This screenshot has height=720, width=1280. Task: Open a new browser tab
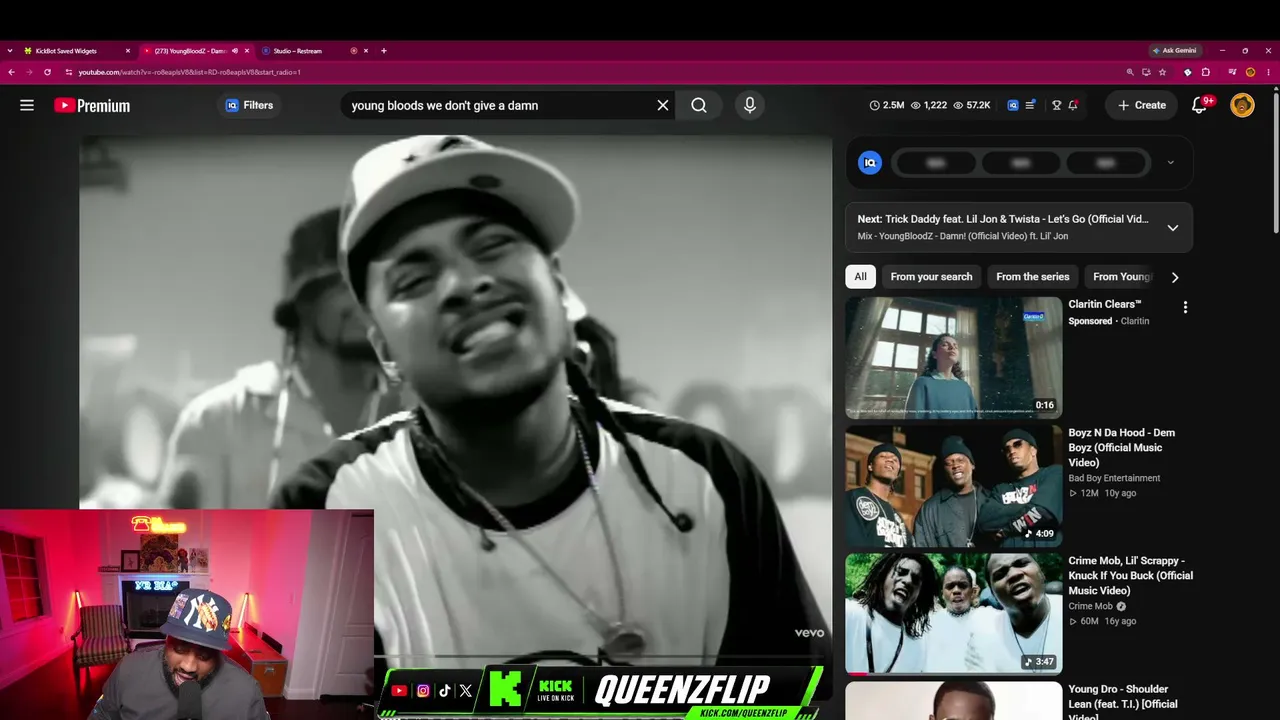(384, 51)
